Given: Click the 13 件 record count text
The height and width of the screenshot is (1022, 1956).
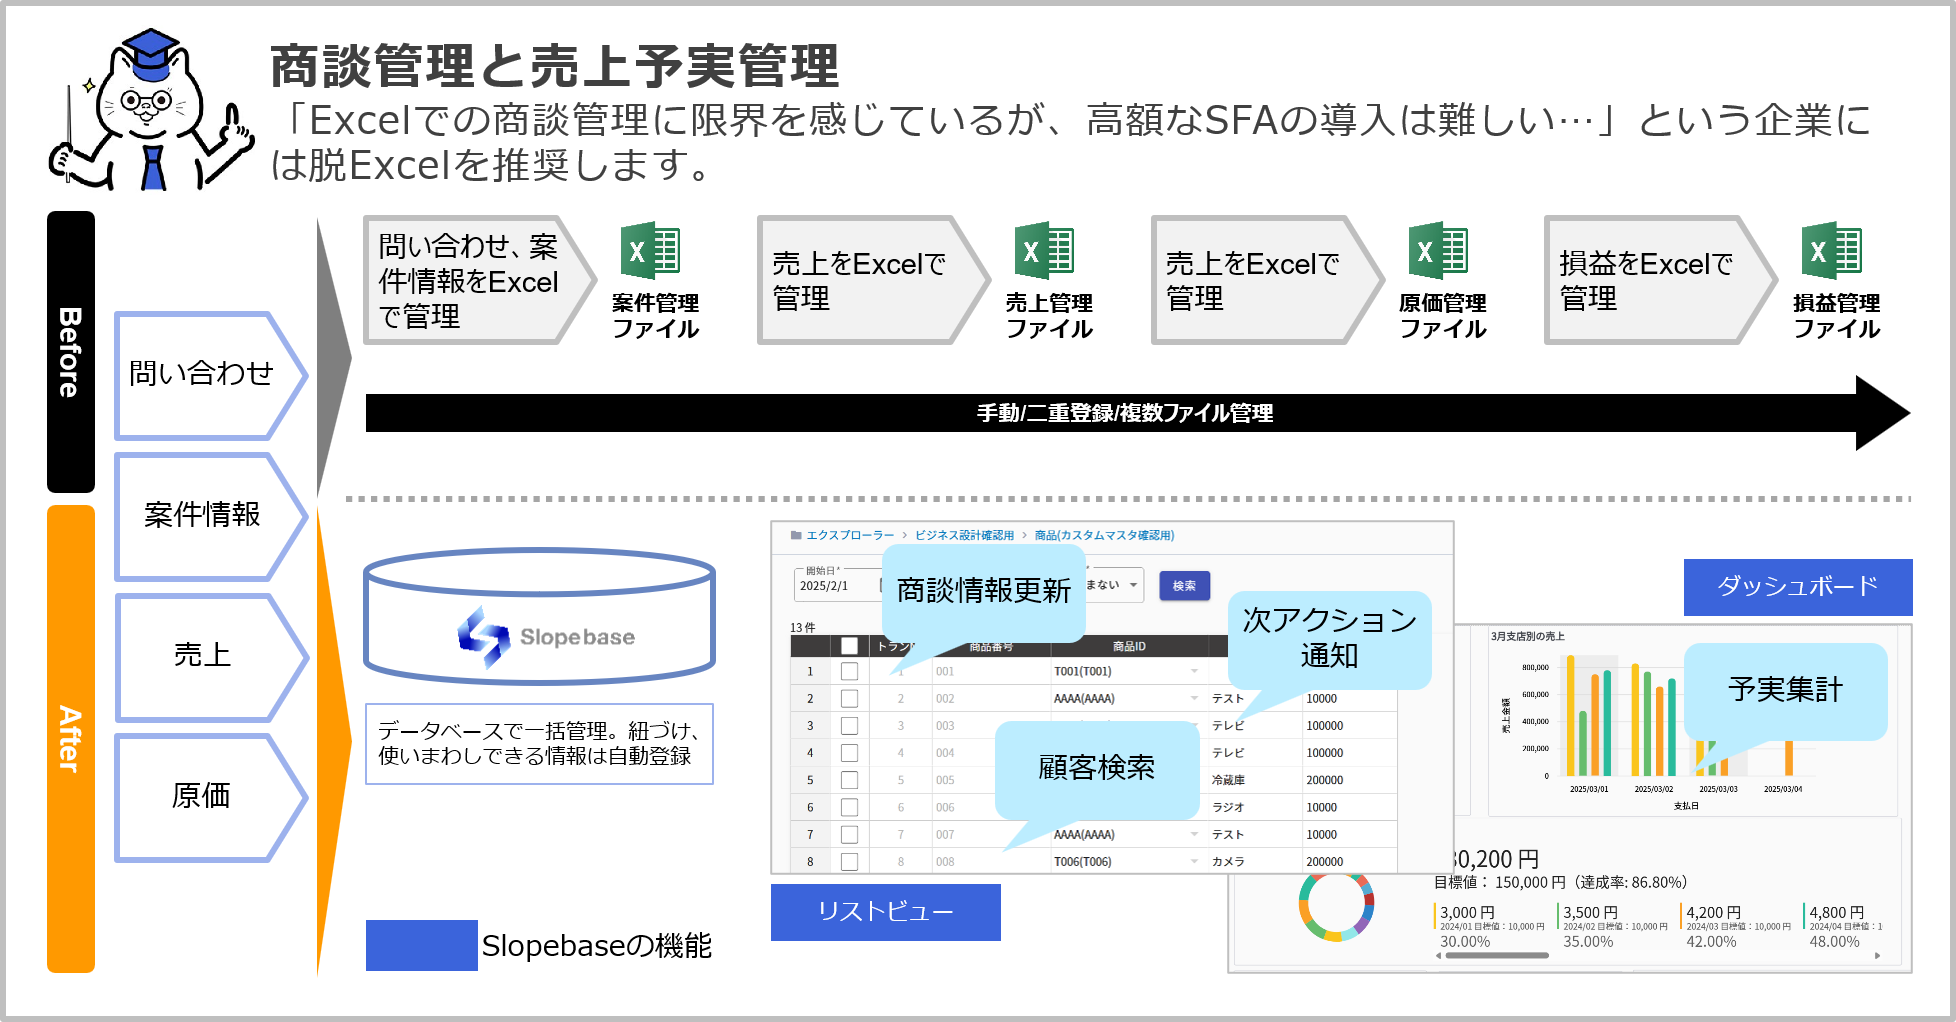Looking at the screenshot, I should (x=802, y=628).
